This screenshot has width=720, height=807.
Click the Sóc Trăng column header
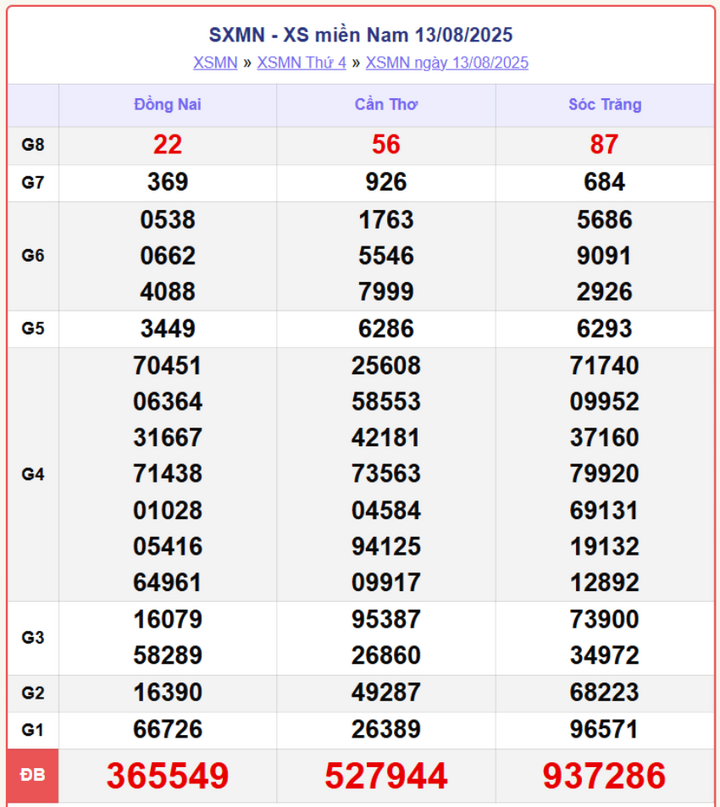coord(605,104)
